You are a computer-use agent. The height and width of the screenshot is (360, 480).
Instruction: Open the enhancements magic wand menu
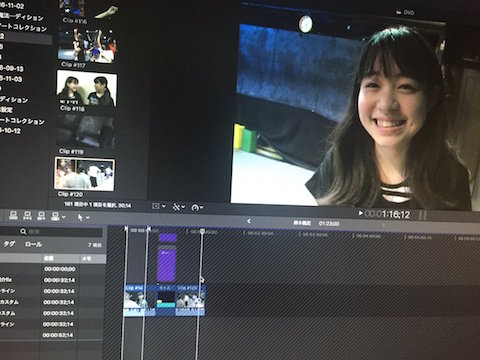179,207
